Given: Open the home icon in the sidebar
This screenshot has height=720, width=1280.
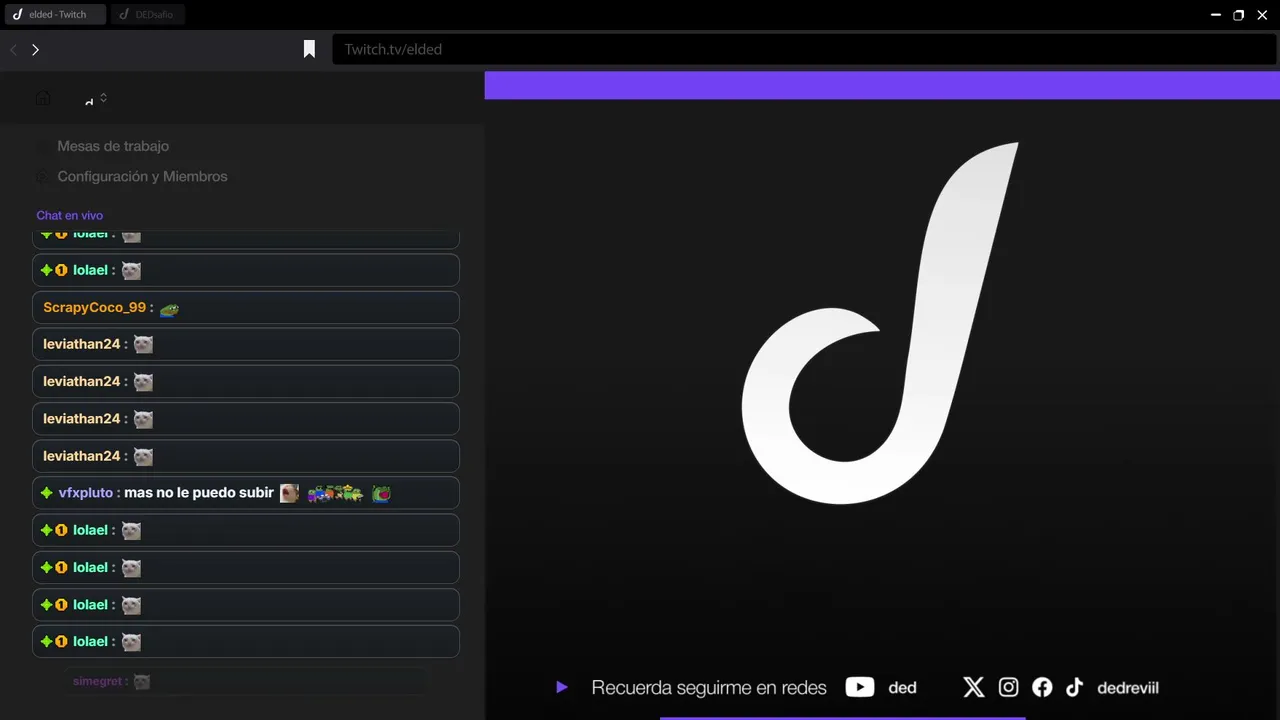Looking at the screenshot, I should (43, 98).
